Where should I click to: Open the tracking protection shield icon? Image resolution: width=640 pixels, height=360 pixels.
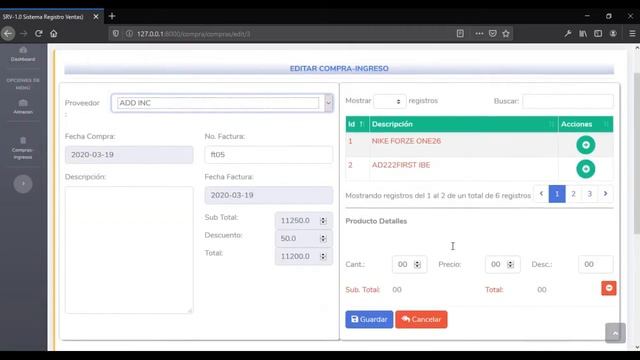[x=116, y=33]
